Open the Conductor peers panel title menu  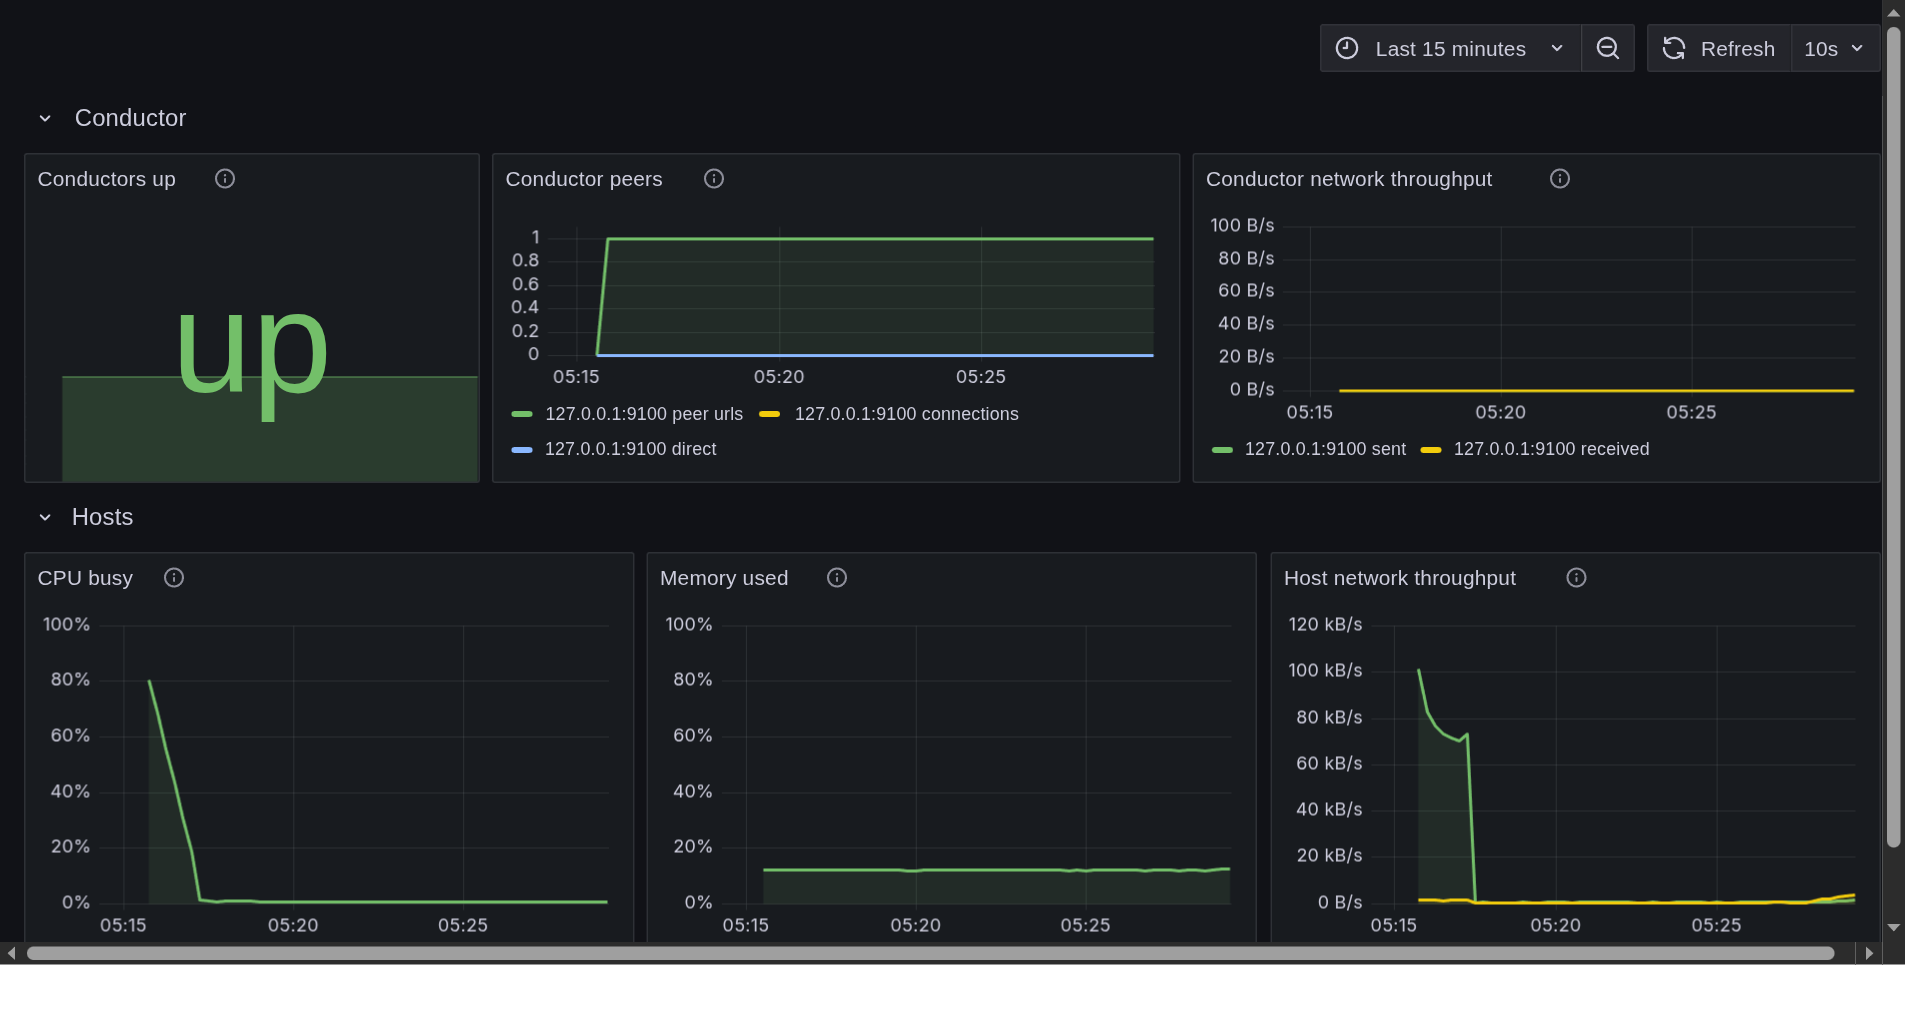(583, 179)
